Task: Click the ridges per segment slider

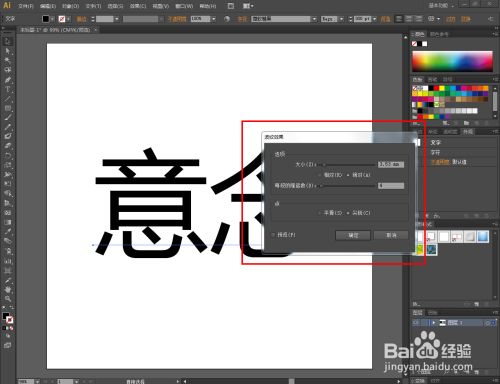Action: point(347,186)
